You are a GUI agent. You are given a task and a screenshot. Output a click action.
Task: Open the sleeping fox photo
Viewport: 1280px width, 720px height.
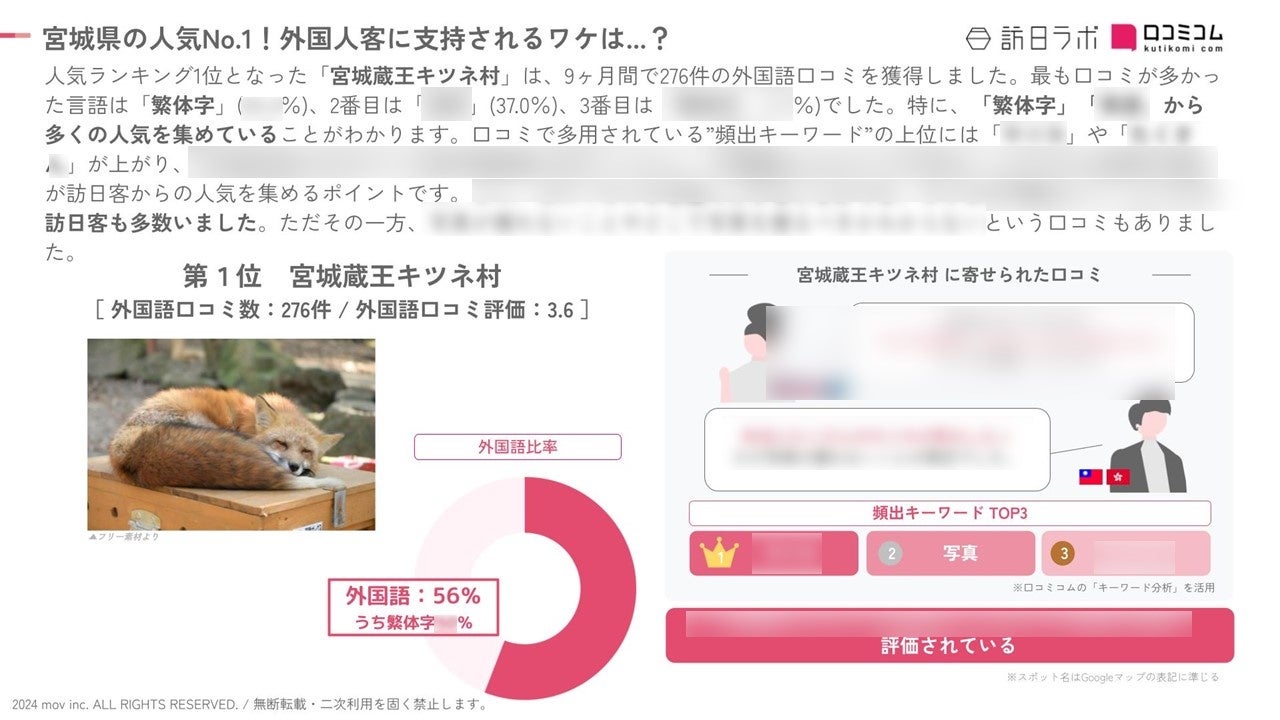pyautogui.click(x=231, y=434)
